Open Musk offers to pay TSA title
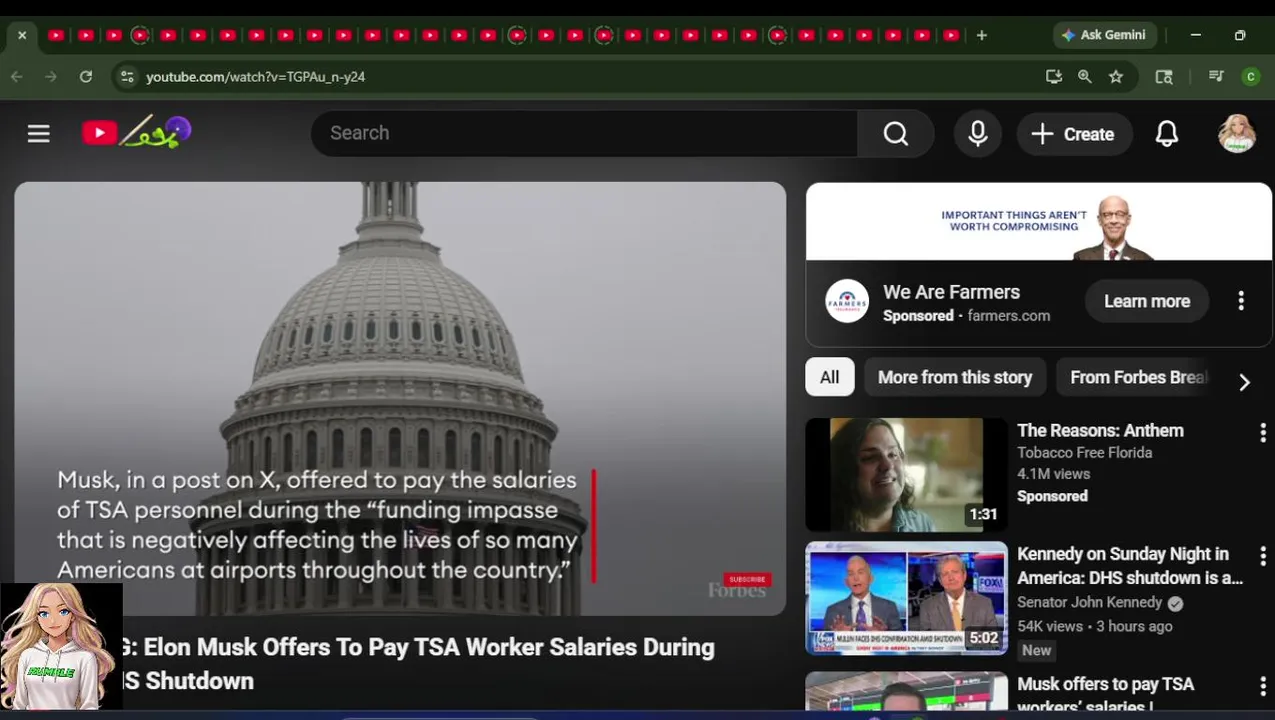Viewport: 1275px width, 720px height. 1105,694
